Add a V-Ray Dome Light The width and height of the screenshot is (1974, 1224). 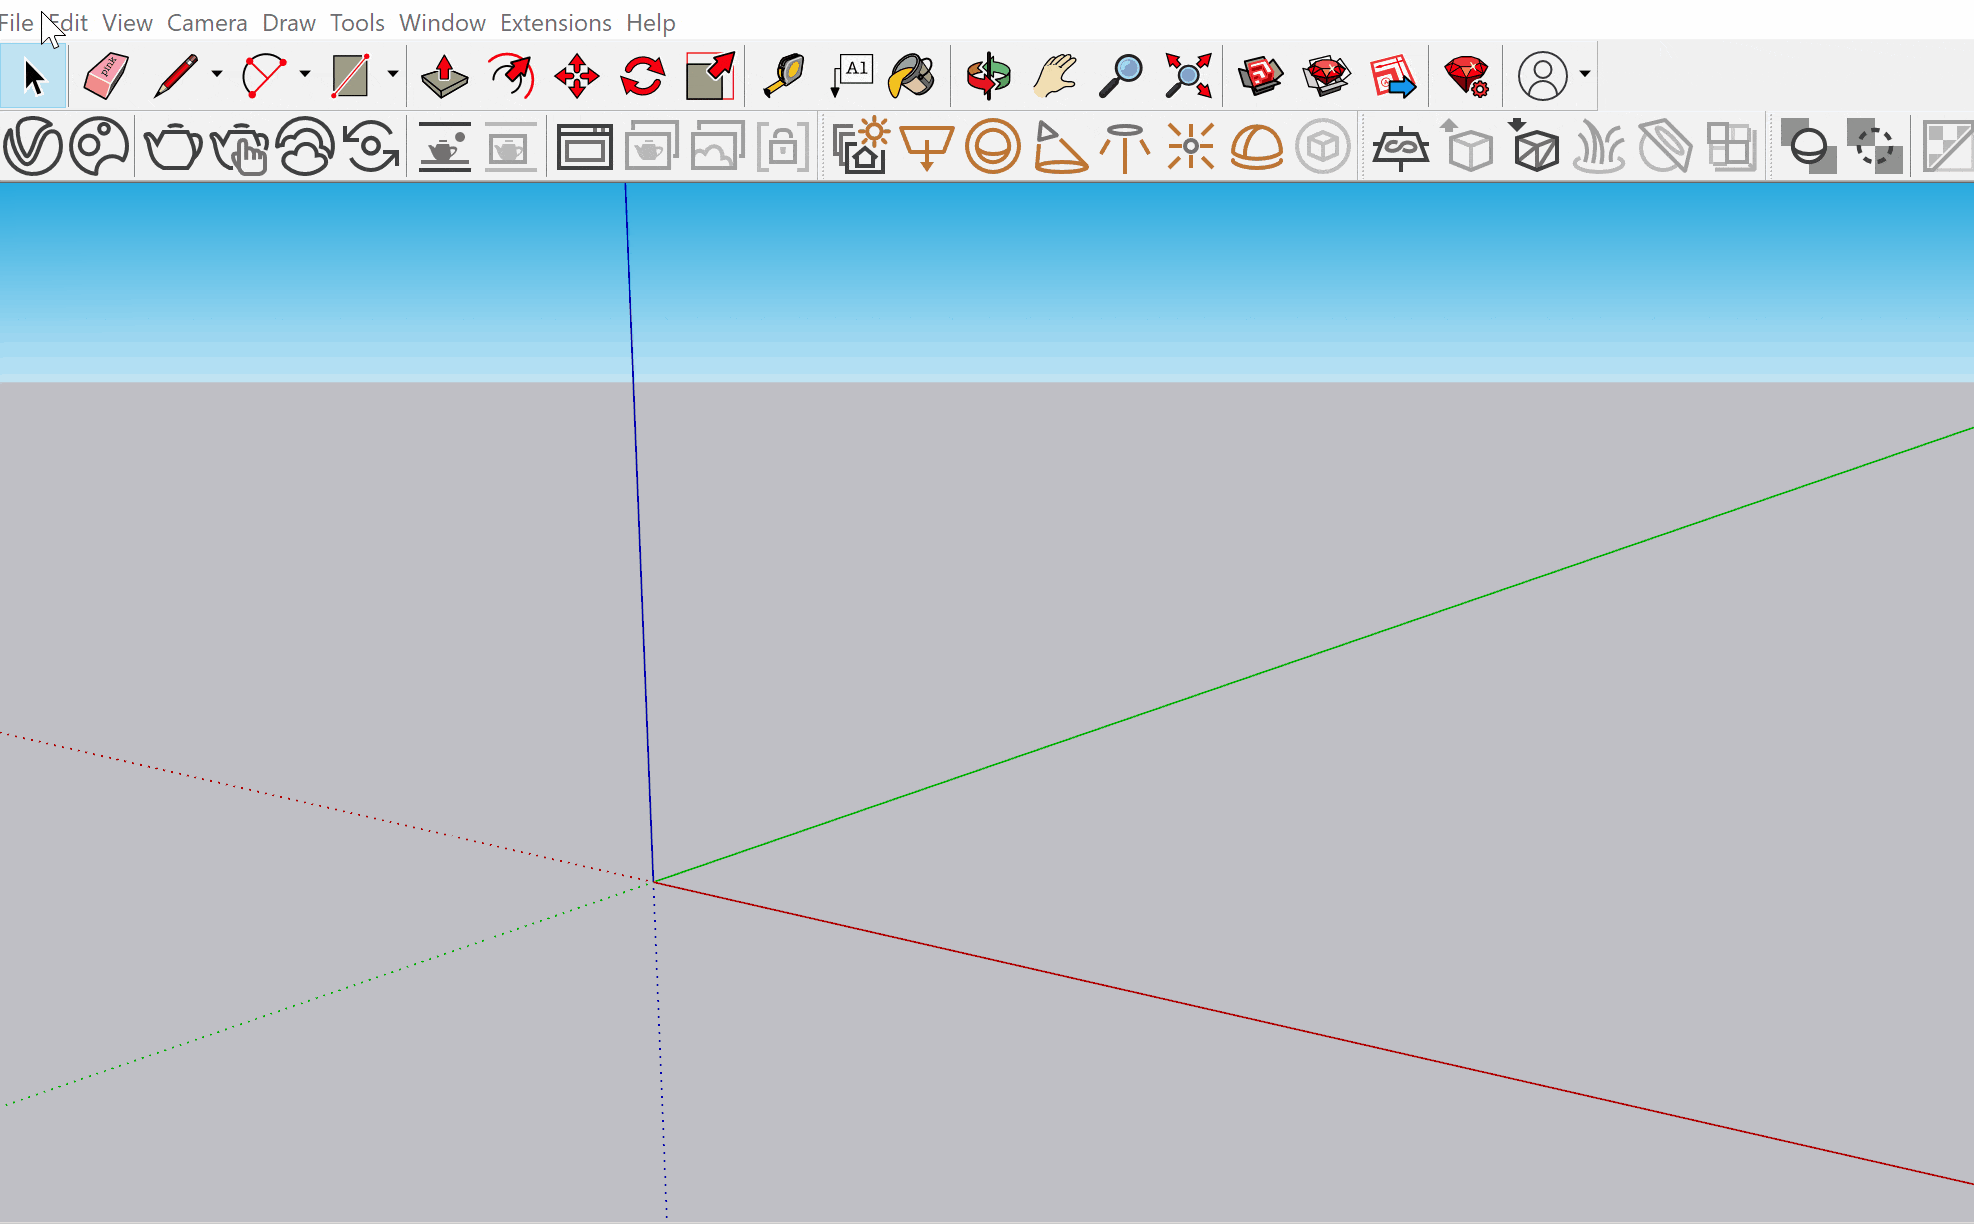(1257, 147)
